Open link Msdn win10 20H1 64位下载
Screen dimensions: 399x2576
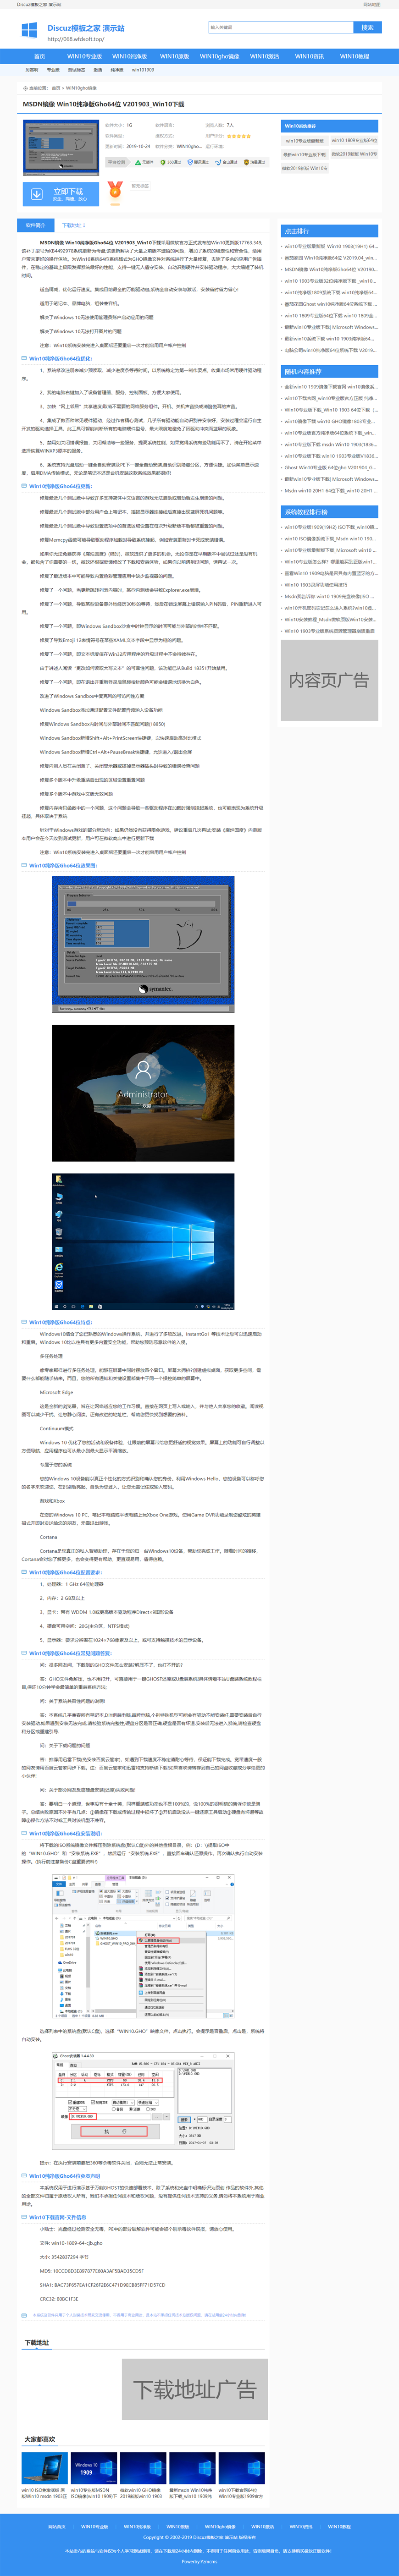click(x=330, y=490)
